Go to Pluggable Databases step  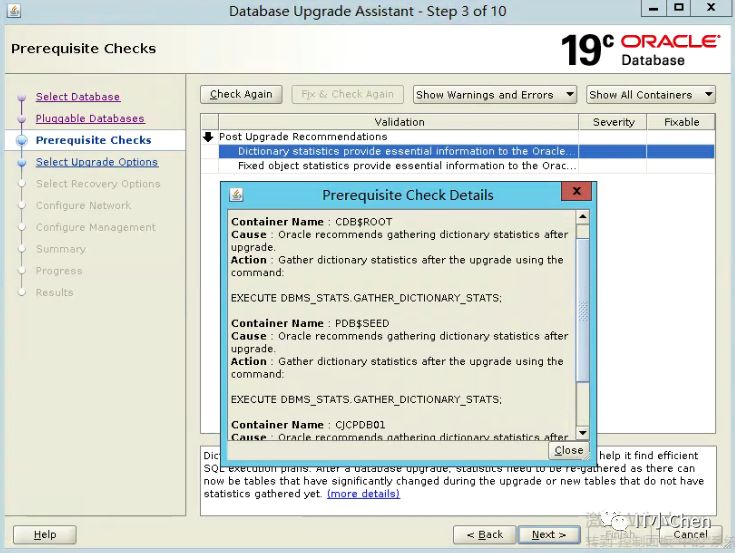90,118
